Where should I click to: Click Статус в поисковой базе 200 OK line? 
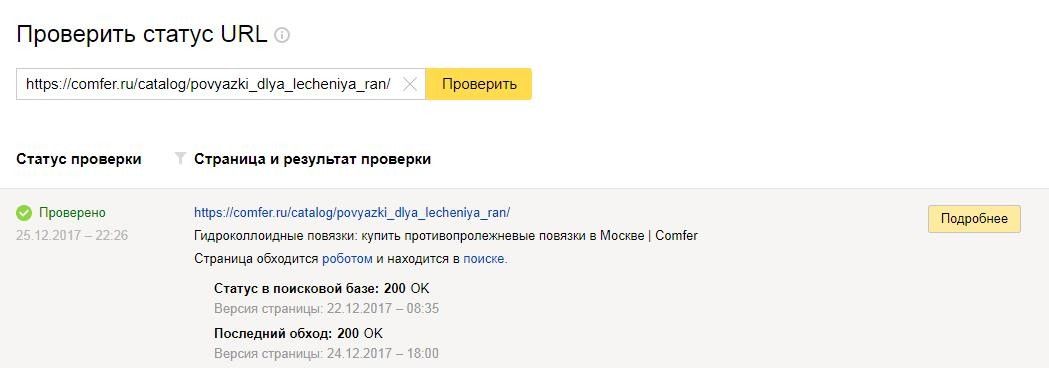[322, 288]
